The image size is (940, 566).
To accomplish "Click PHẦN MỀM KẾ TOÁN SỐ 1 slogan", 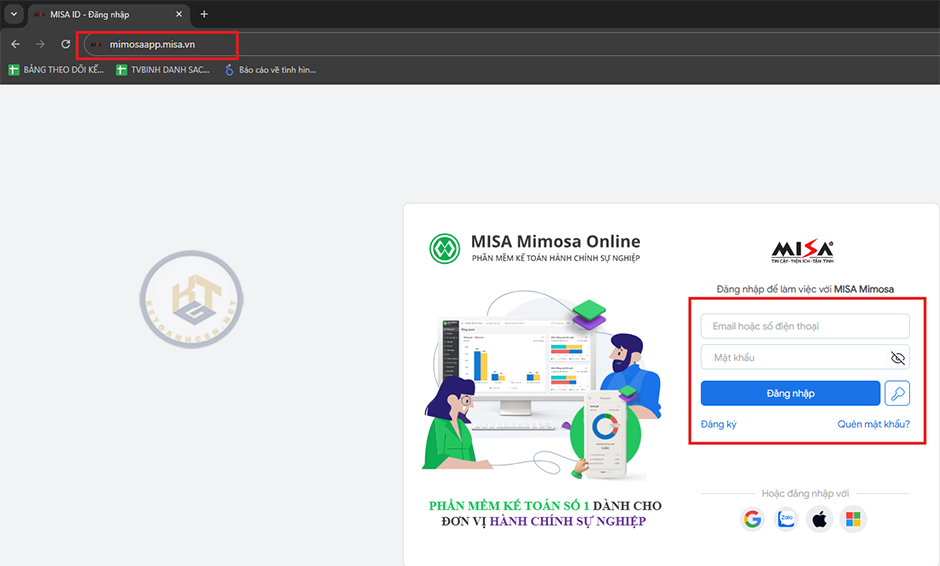I will pos(544,513).
